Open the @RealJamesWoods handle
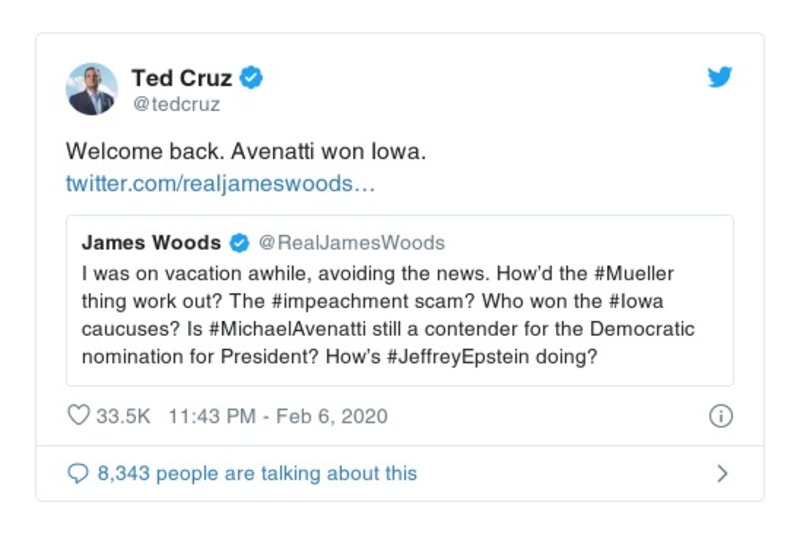Screen dimensions: 800x537 pos(352,243)
